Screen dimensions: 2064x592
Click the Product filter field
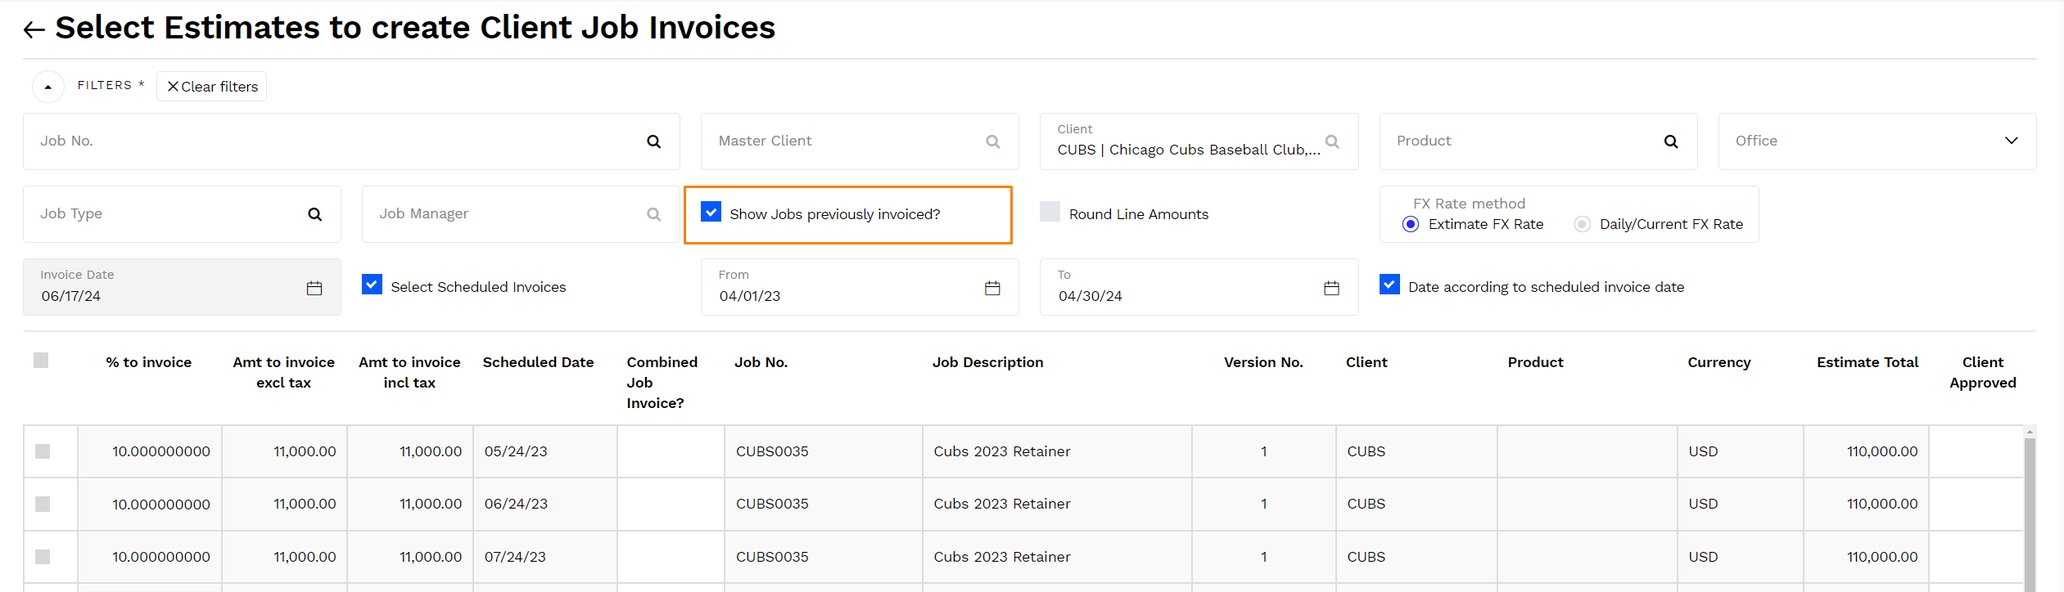[x=1538, y=141]
